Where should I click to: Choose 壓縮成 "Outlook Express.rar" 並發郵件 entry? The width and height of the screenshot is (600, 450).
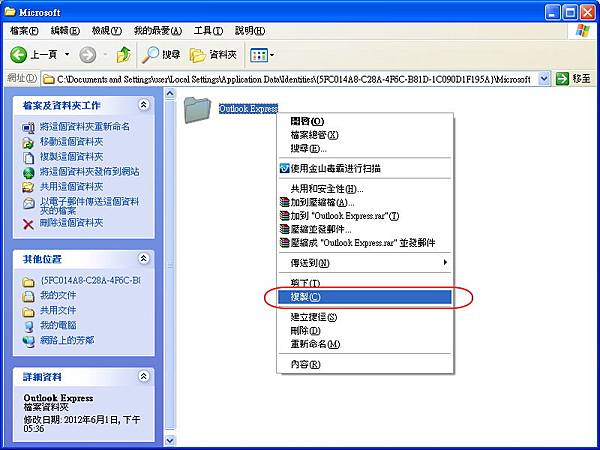pyautogui.click(x=365, y=243)
